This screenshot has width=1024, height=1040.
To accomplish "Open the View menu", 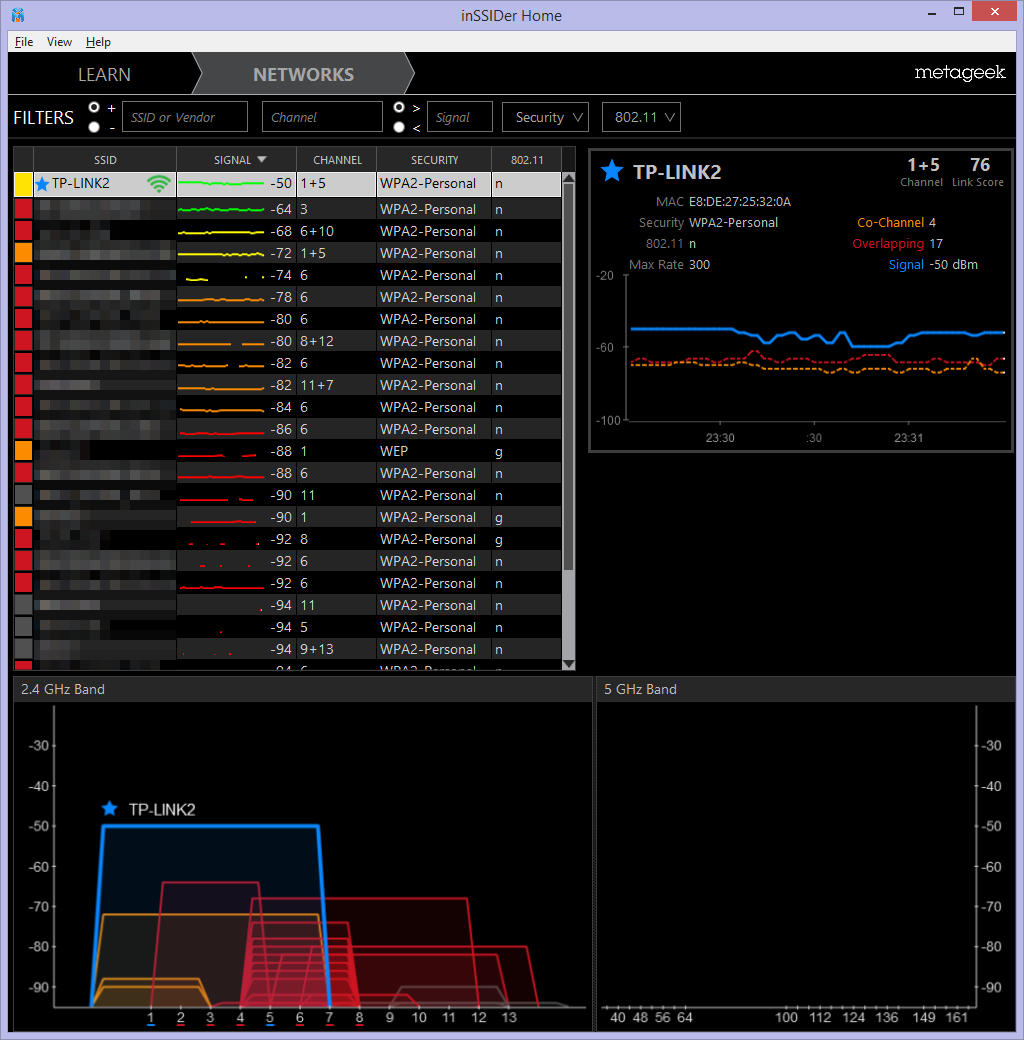I will (59, 42).
